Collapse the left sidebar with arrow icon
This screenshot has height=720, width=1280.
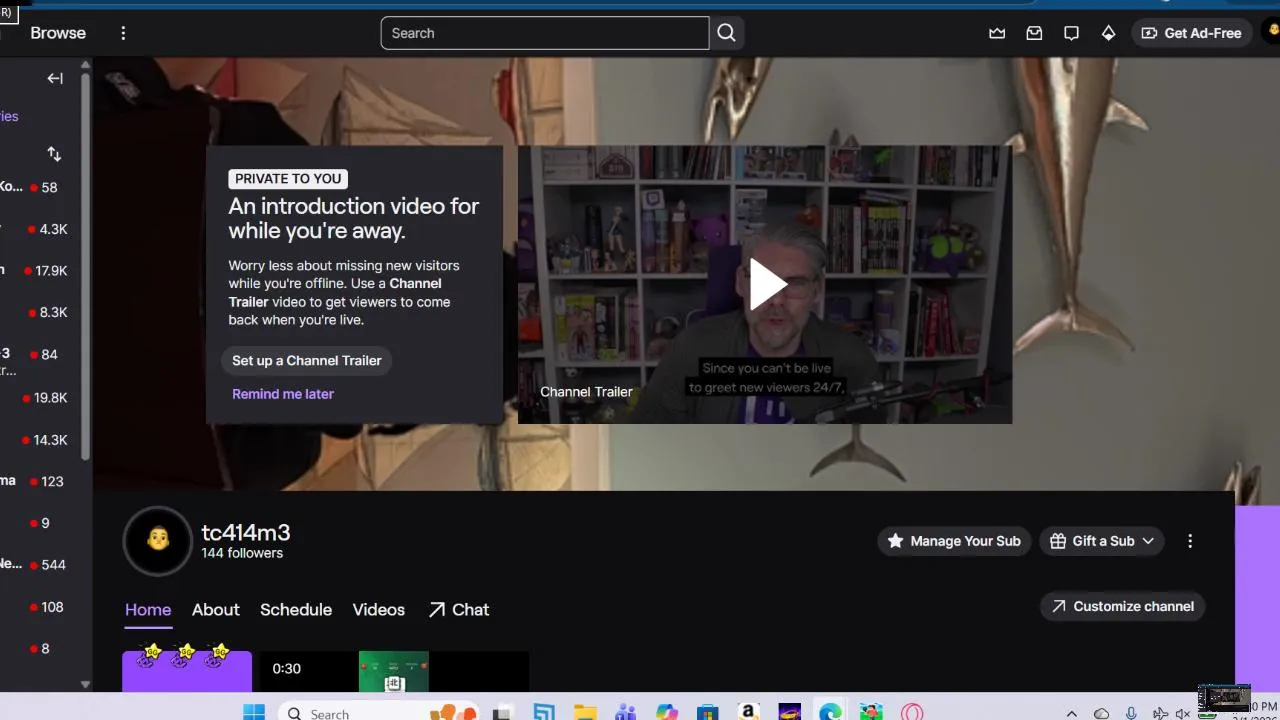point(55,78)
